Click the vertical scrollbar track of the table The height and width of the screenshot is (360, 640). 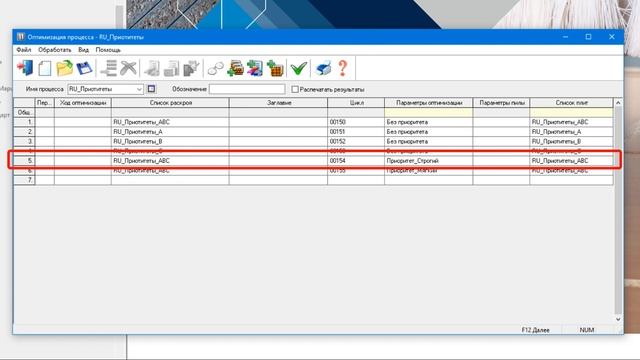click(618, 211)
